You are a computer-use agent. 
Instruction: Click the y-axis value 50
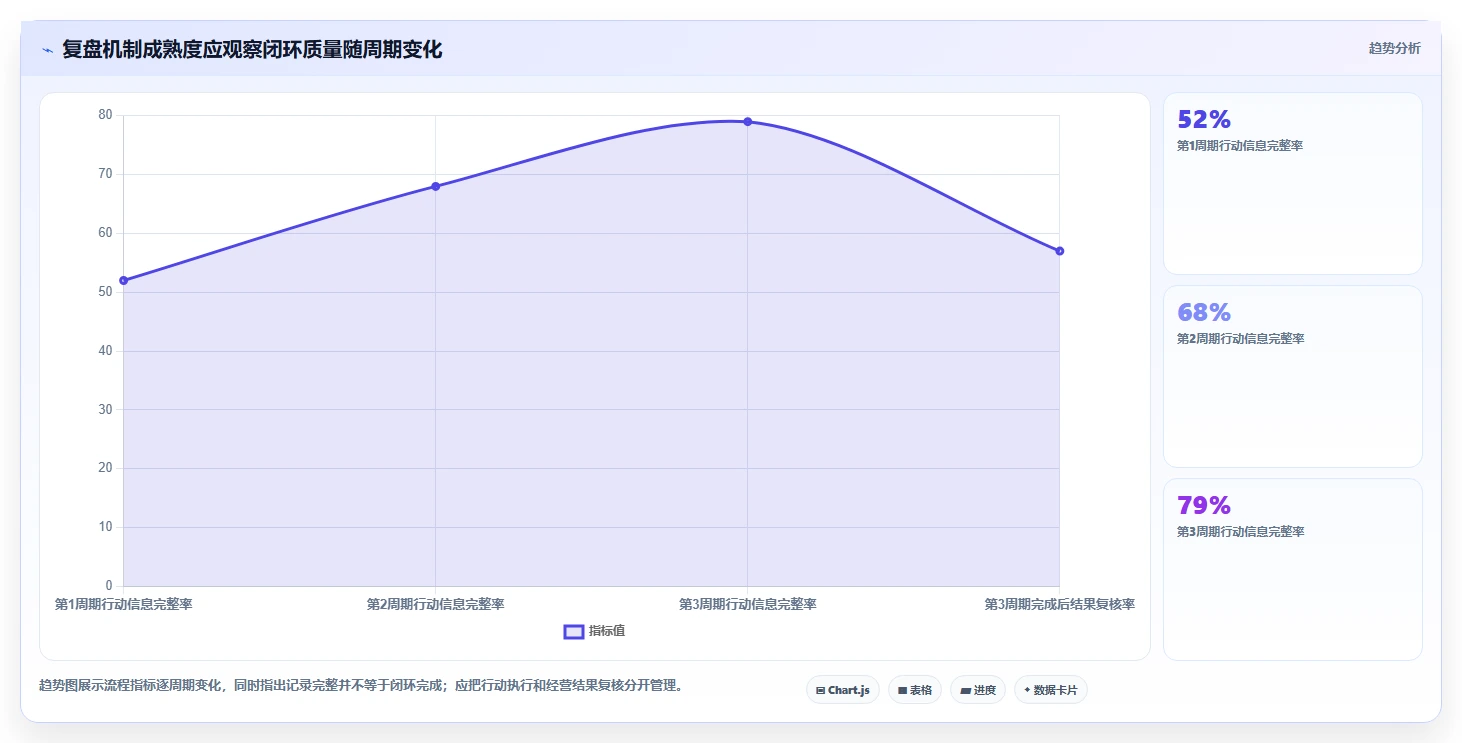pos(105,292)
